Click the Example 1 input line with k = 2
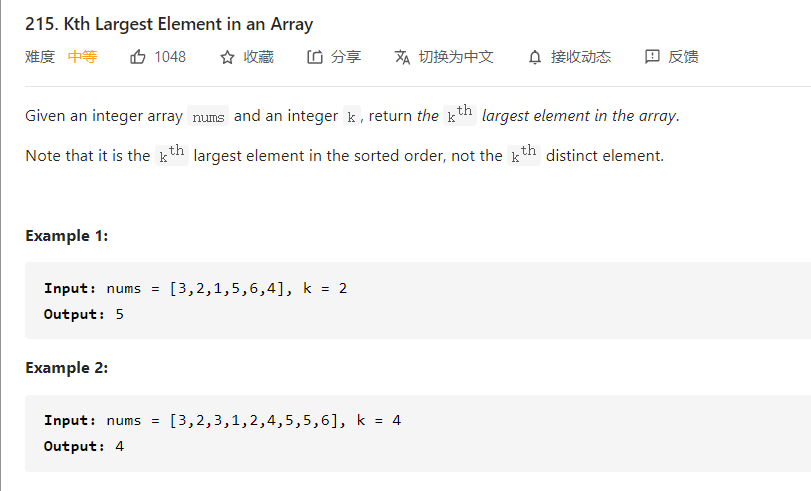 point(195,288)
